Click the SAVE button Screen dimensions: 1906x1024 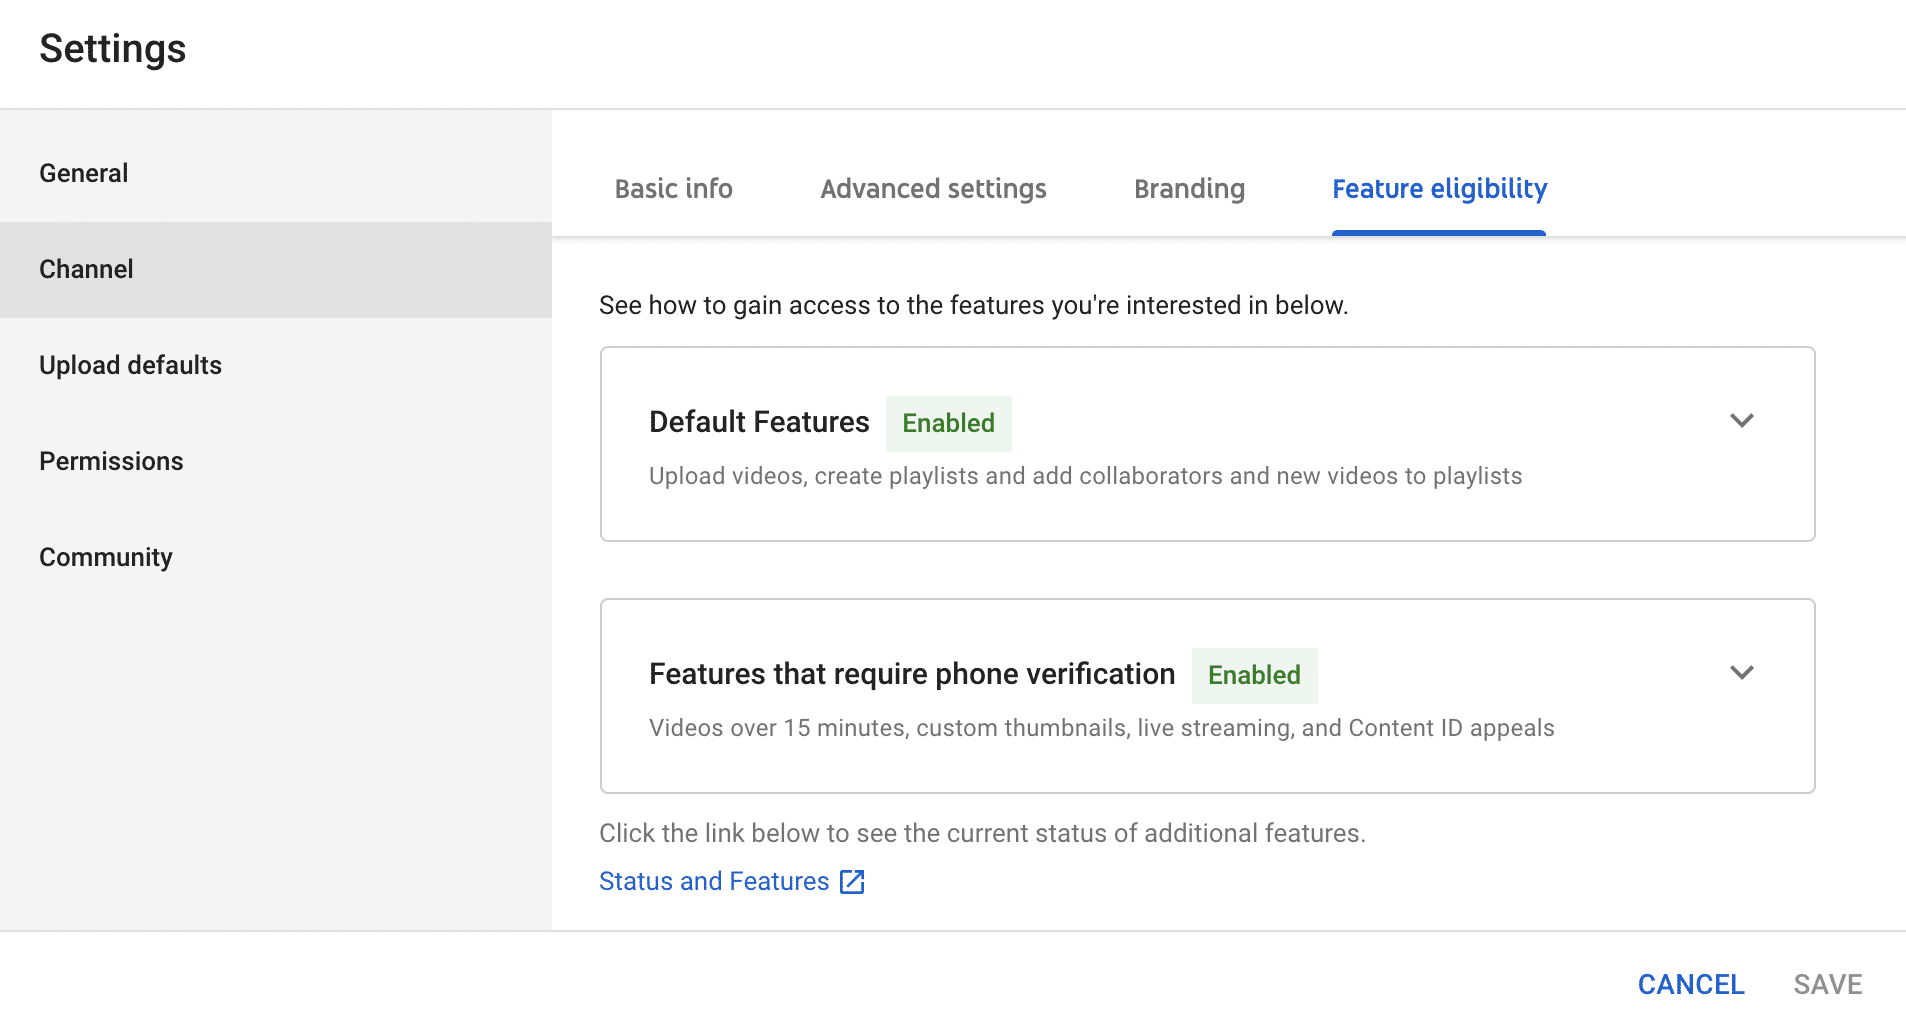(1827, 984)
